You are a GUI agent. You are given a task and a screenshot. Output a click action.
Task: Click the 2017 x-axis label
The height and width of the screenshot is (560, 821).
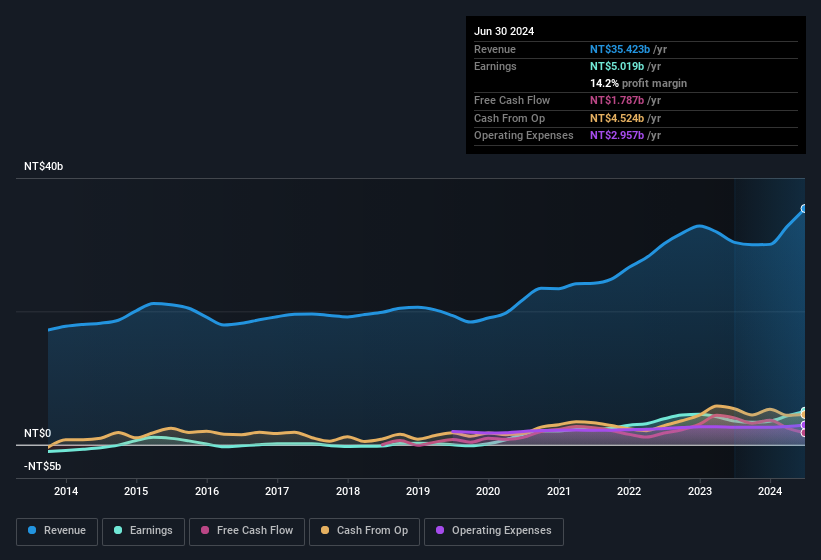coord(277,491)
